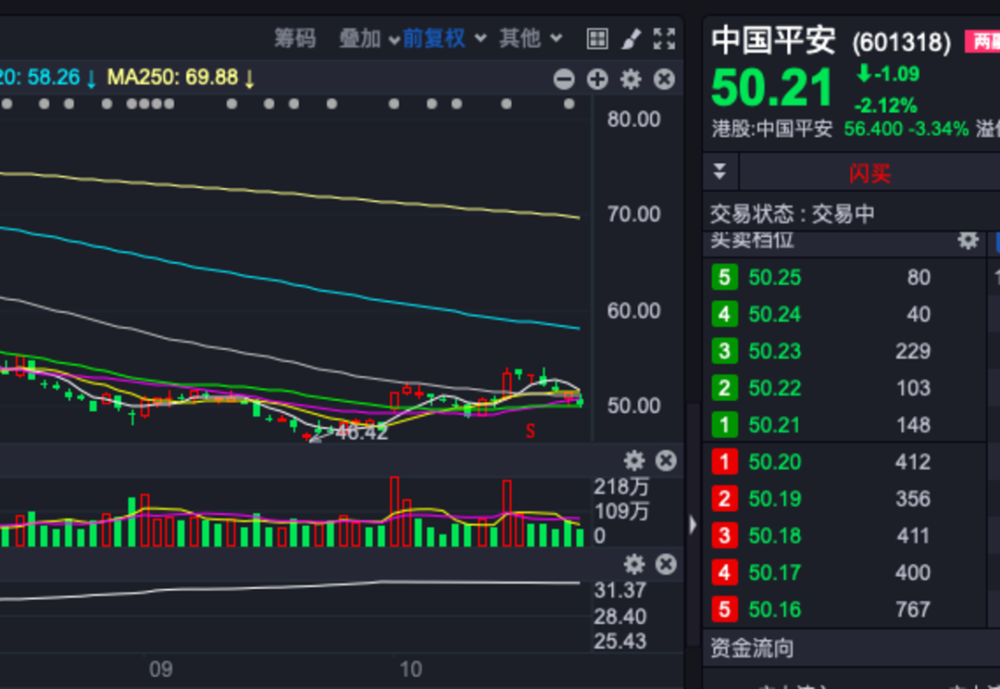Select sell level 5 price 50.25
1000x689 pixels.
coord(775,278)
